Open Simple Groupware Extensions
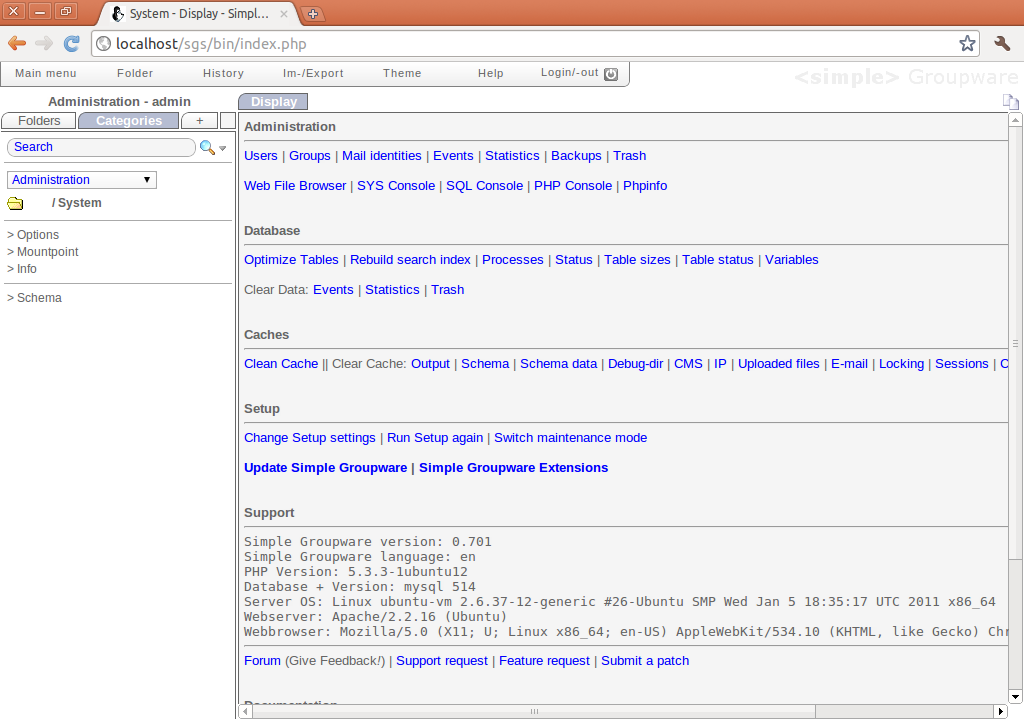 point(513,468)
